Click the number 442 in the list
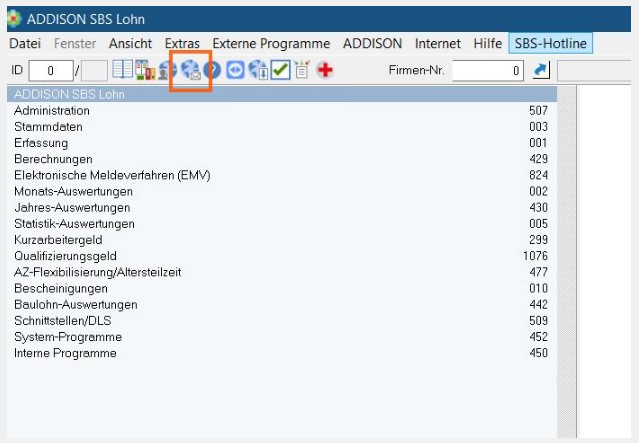Viewport: 639px width, 443px height. (x=538, y=304)
